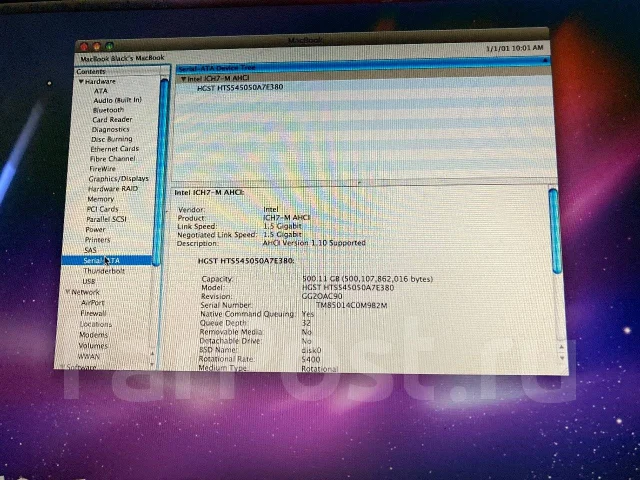Select USB in Contents list
Image resolution: width=640 pixels, height=480 pixels.
tap(89, 281)
